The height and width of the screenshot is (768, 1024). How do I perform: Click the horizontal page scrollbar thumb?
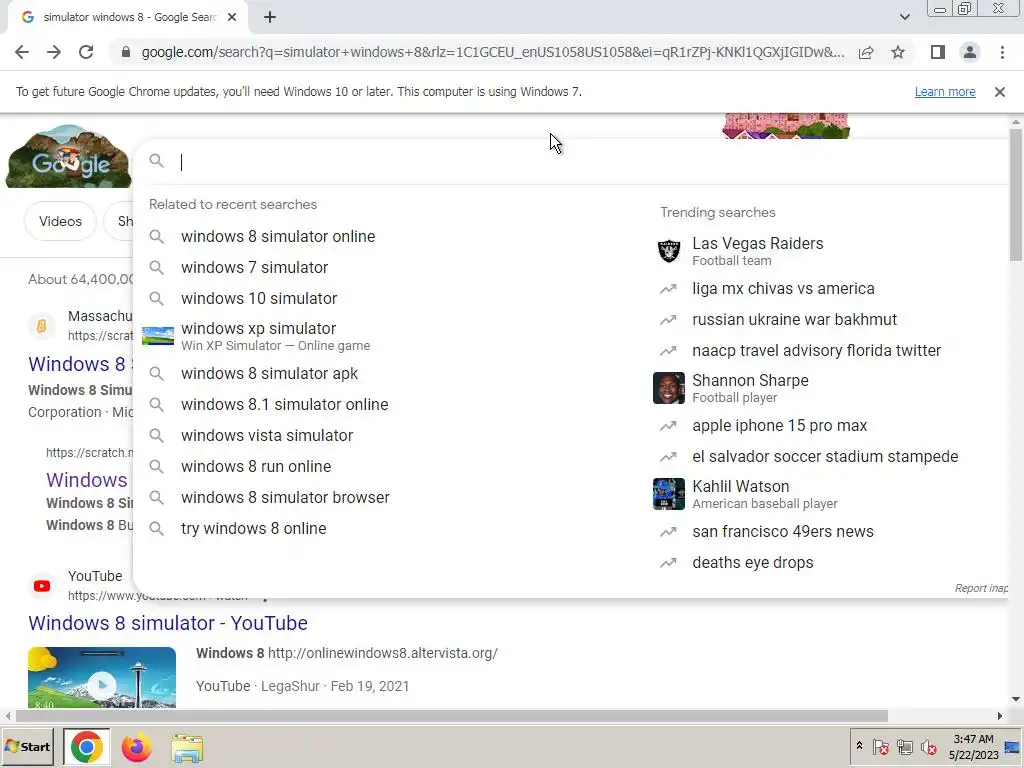pos(452,716)
